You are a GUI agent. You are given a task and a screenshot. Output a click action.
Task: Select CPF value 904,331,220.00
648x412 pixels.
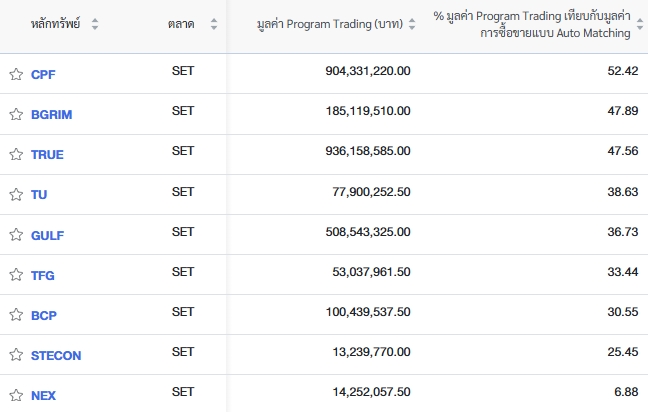pyautogui.click(x=368, y=71)
